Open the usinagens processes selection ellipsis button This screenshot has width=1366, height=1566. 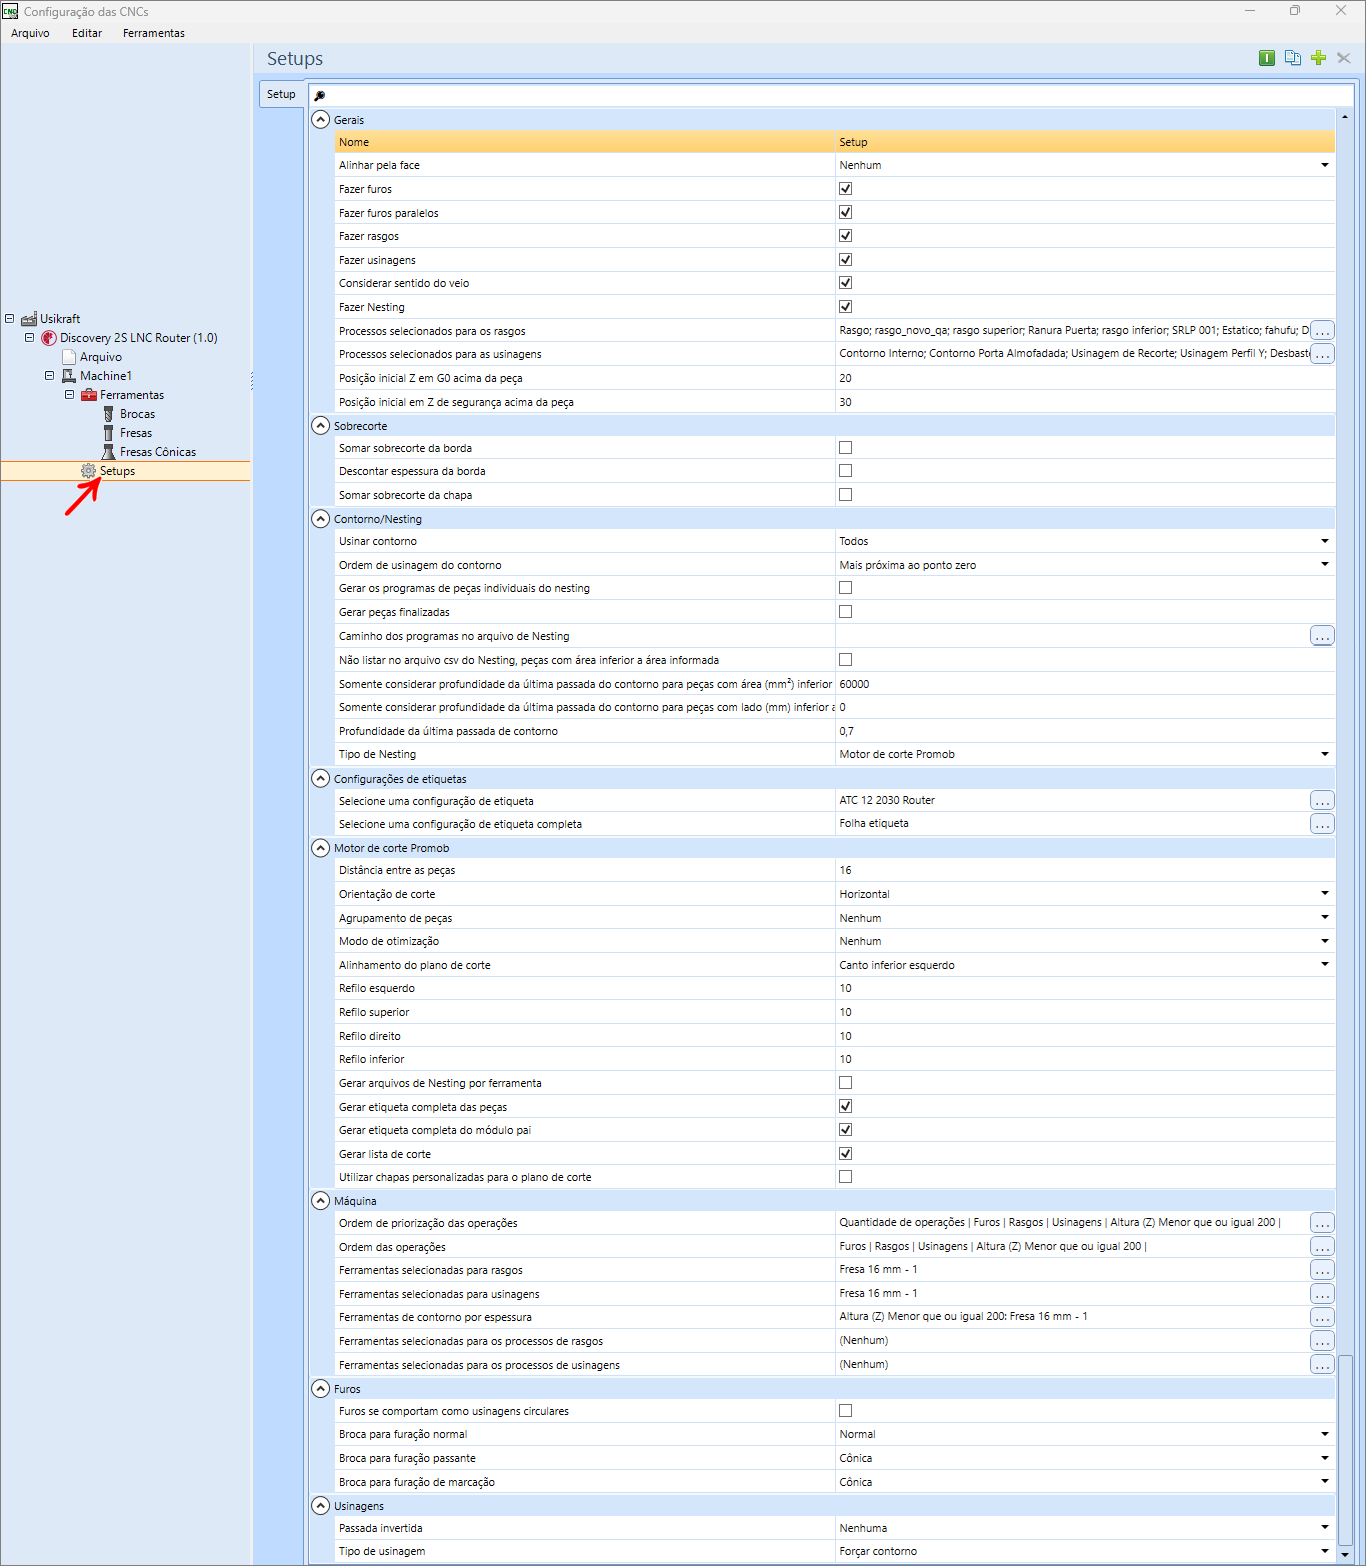click(1322, 354)
